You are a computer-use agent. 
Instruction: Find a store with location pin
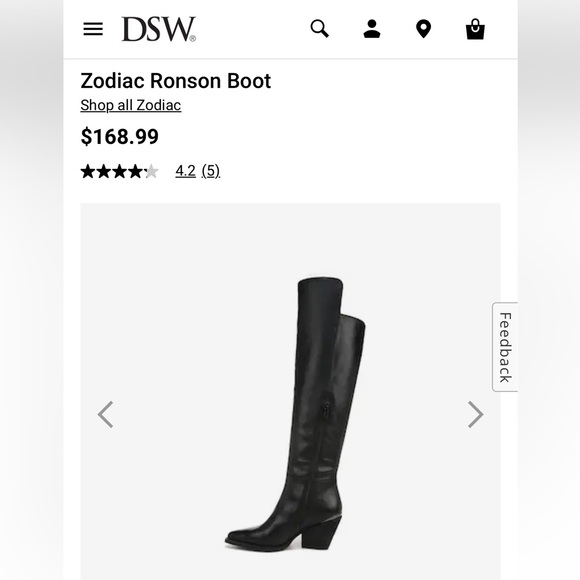[x=424, y=29]
